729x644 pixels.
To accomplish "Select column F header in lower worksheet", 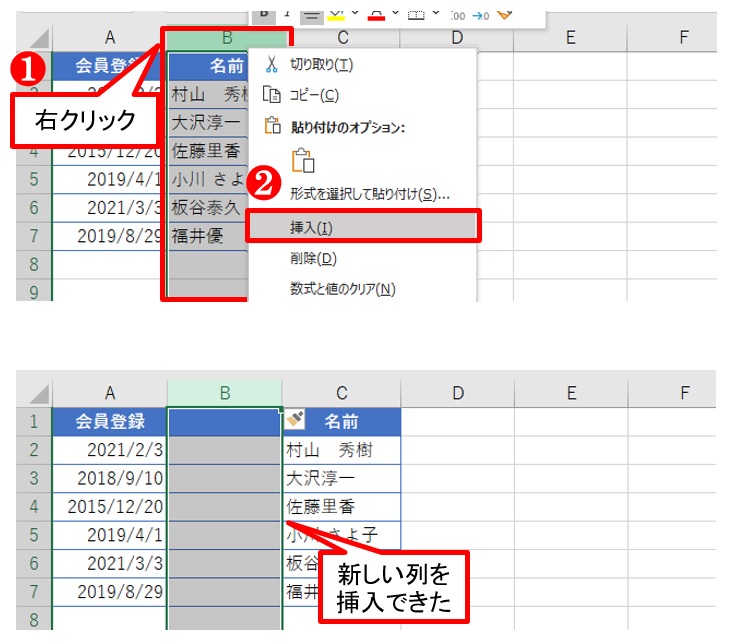I will [672, 393].
